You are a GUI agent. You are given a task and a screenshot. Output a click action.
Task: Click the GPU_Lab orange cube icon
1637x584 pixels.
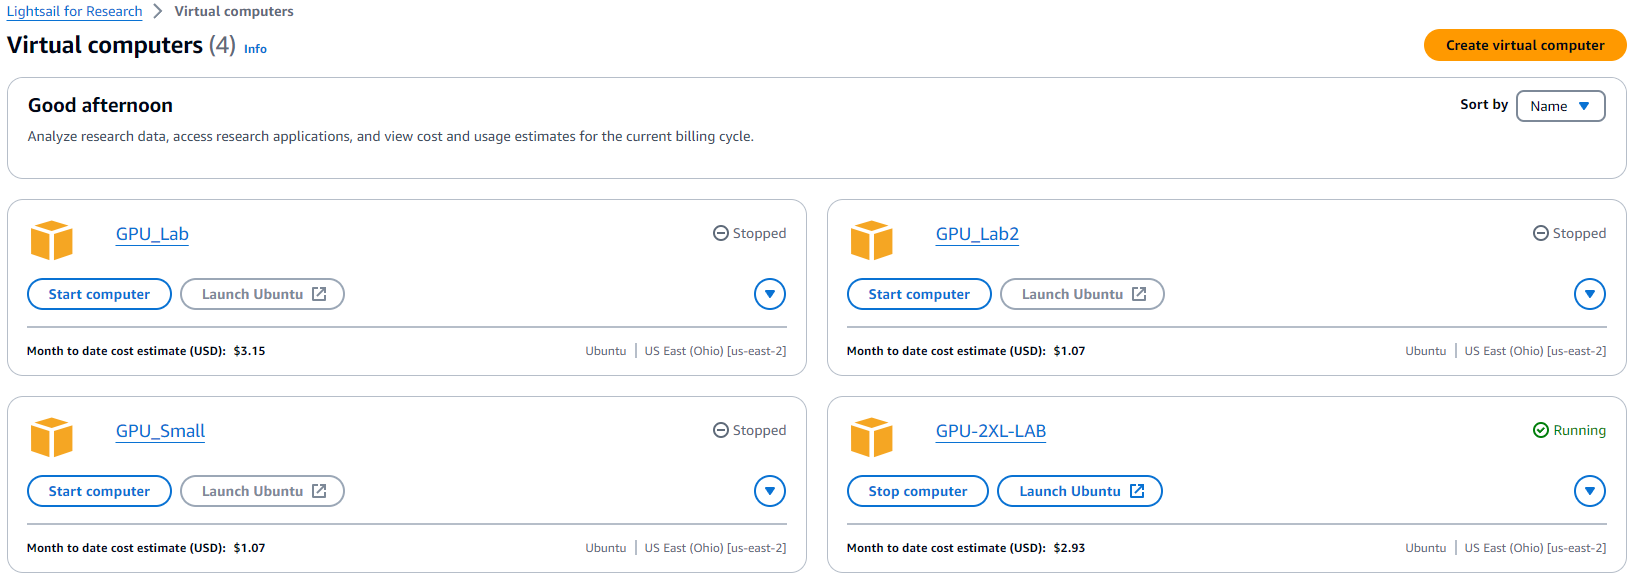pos(52,241)
